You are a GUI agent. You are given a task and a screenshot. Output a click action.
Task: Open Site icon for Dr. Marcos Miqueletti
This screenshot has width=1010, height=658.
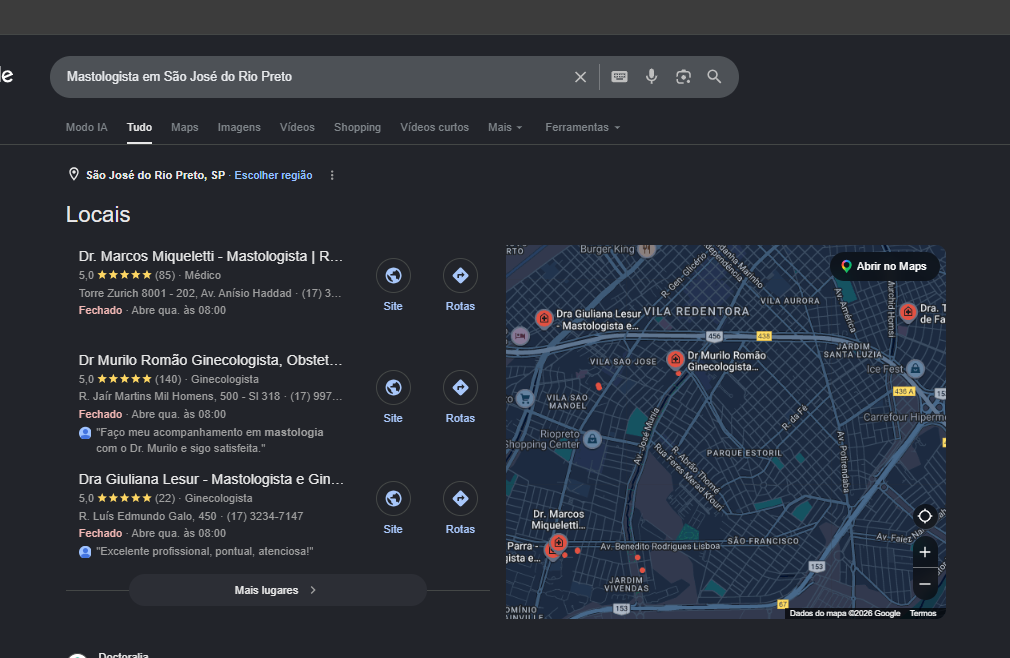tap(393, 276)
